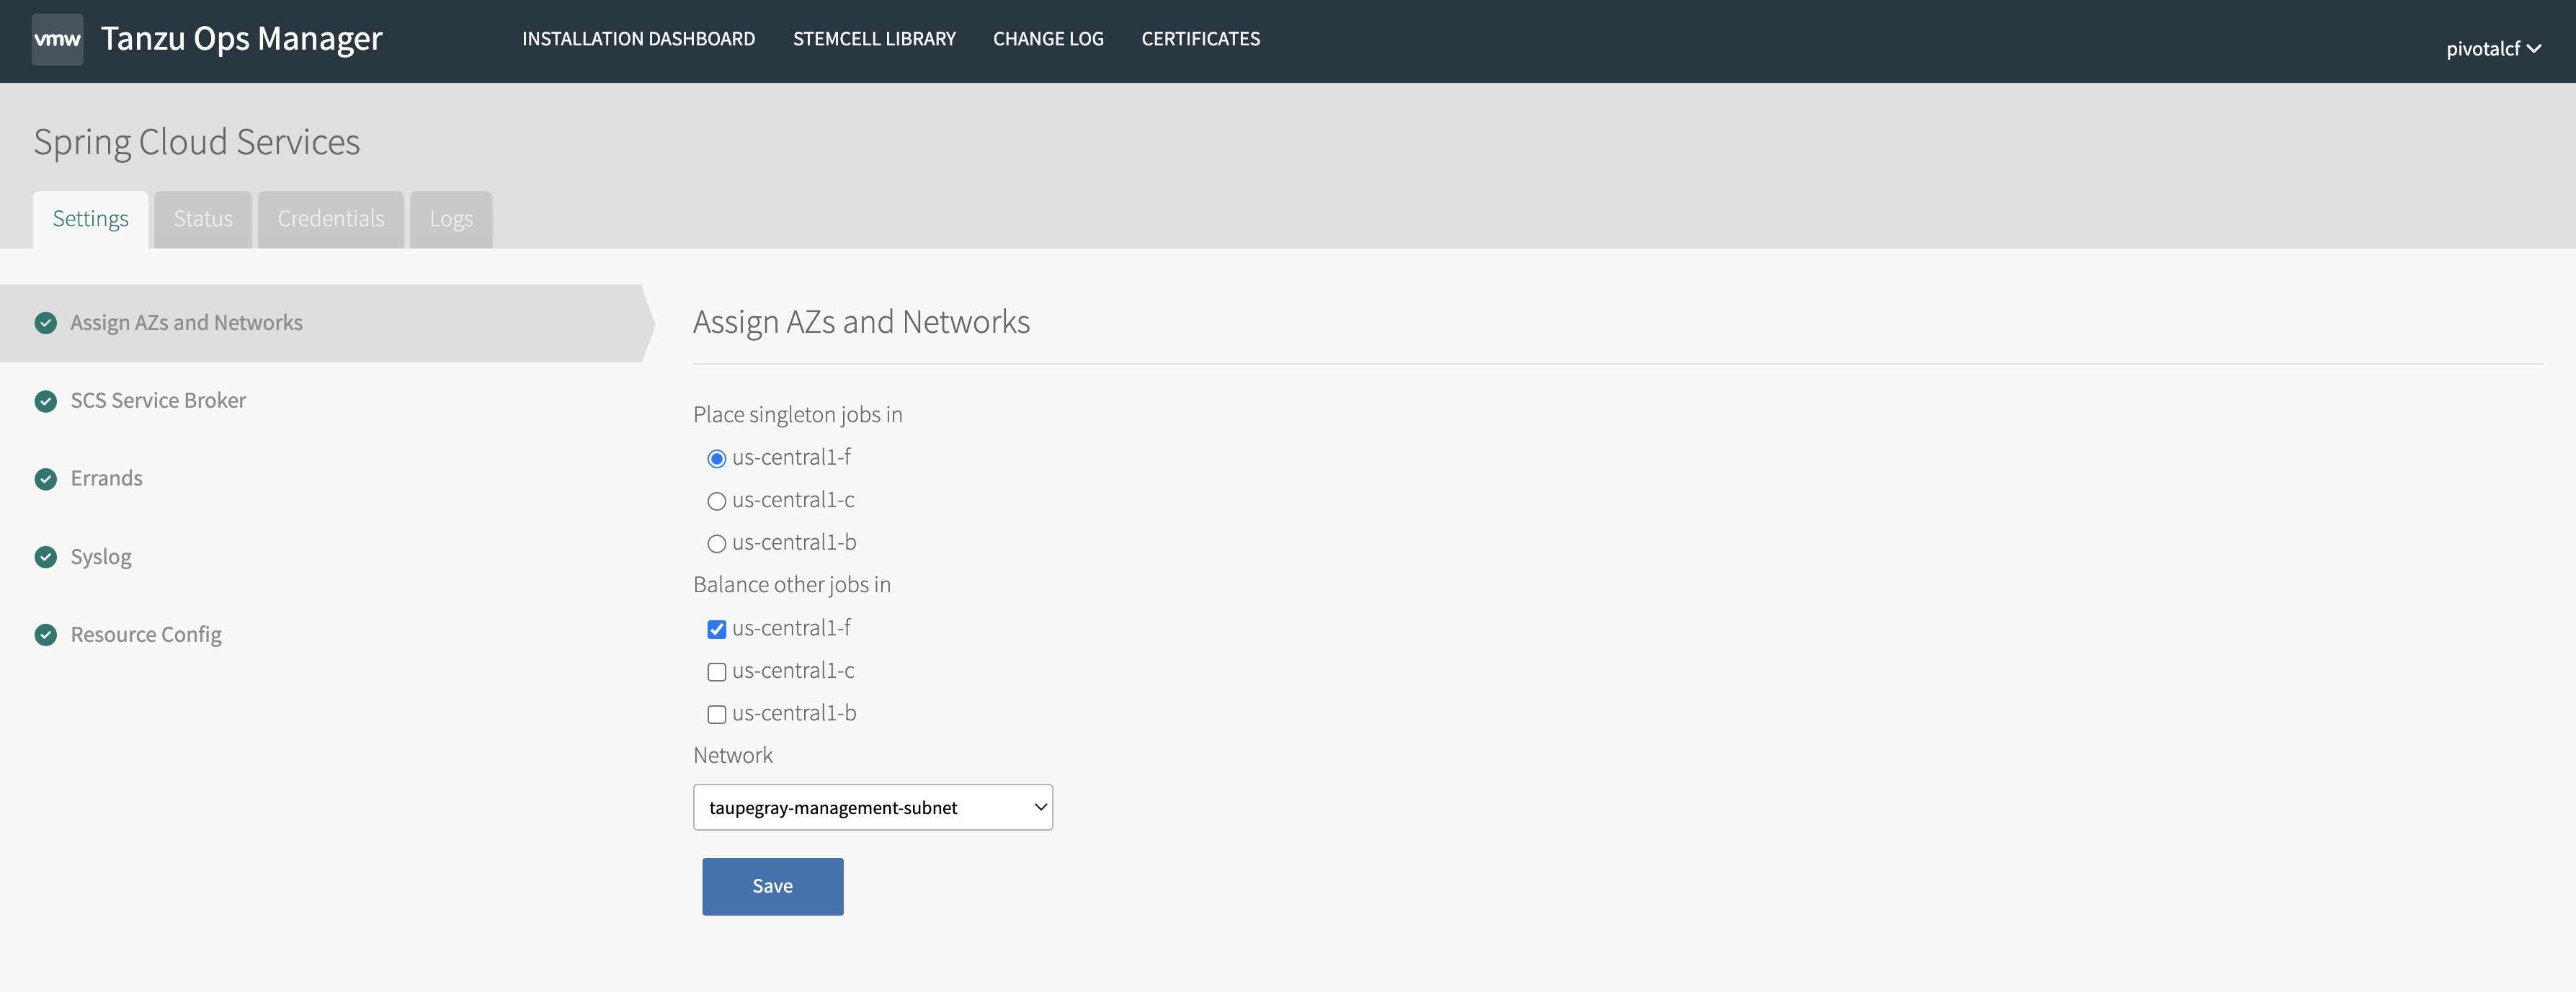Expand the pivotalcf user menu
2576x992 pixels.
click(x=2493, y=48)
